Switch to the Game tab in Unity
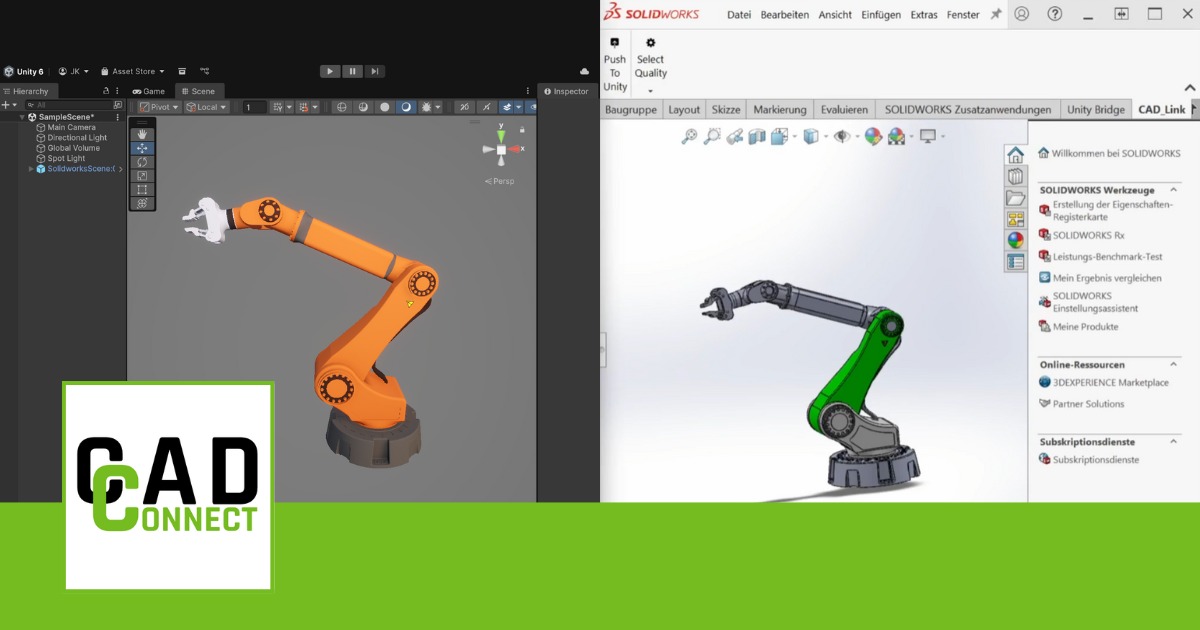This screenshot has height=630, width=1200. (x=149, y=91)
